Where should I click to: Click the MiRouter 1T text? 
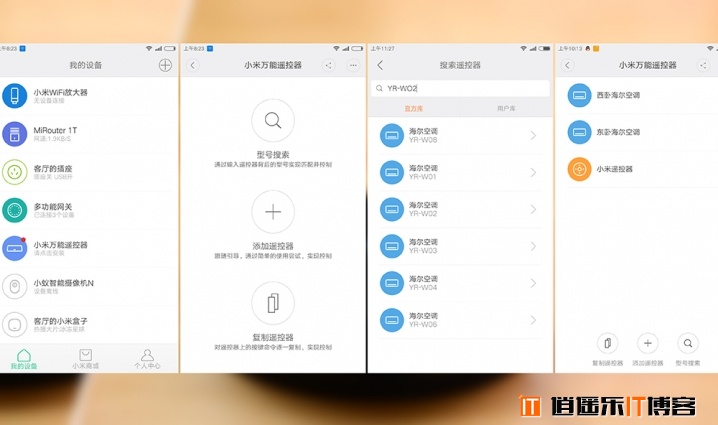click(55, 131)
